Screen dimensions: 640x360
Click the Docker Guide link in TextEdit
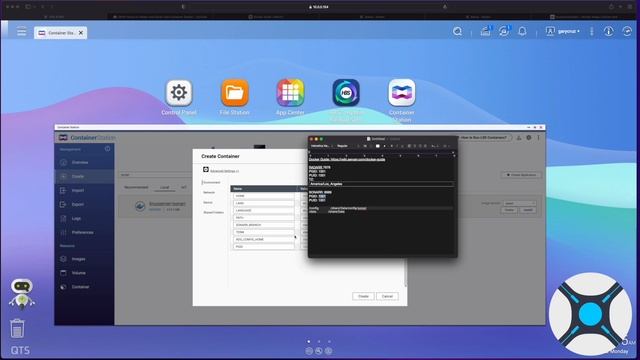pos(347,159)
